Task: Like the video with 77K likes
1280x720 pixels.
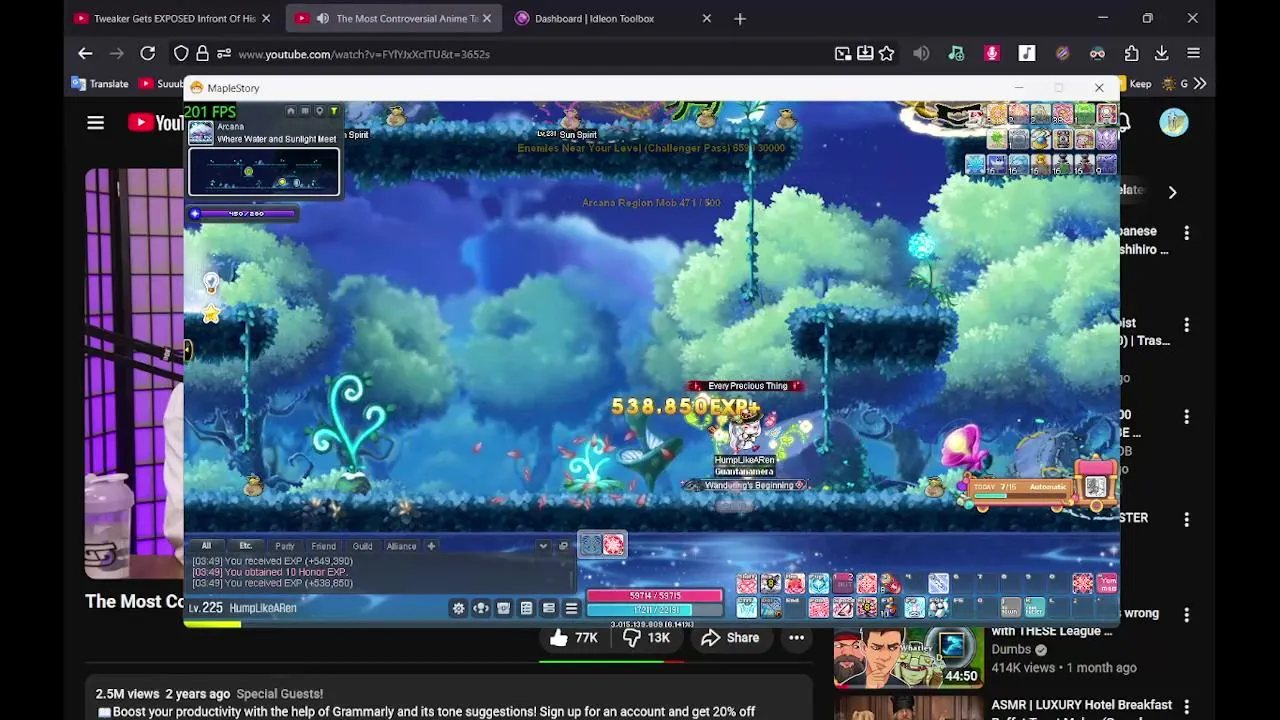Action: 573,638
